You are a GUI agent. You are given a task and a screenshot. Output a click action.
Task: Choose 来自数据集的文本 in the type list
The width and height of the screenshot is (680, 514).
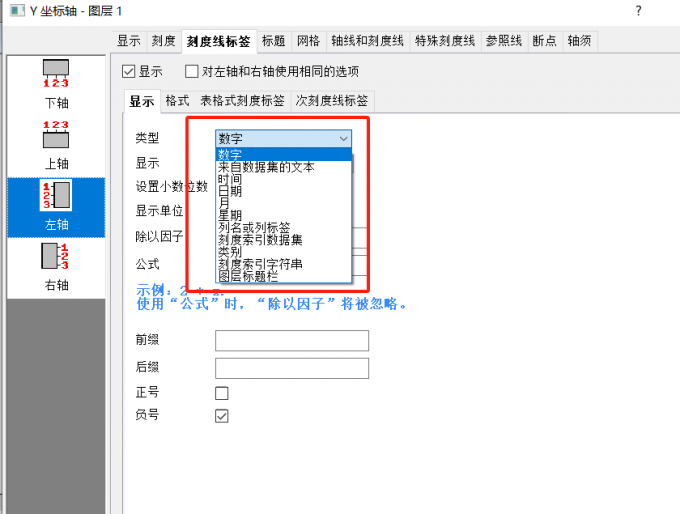click(283, 167)
